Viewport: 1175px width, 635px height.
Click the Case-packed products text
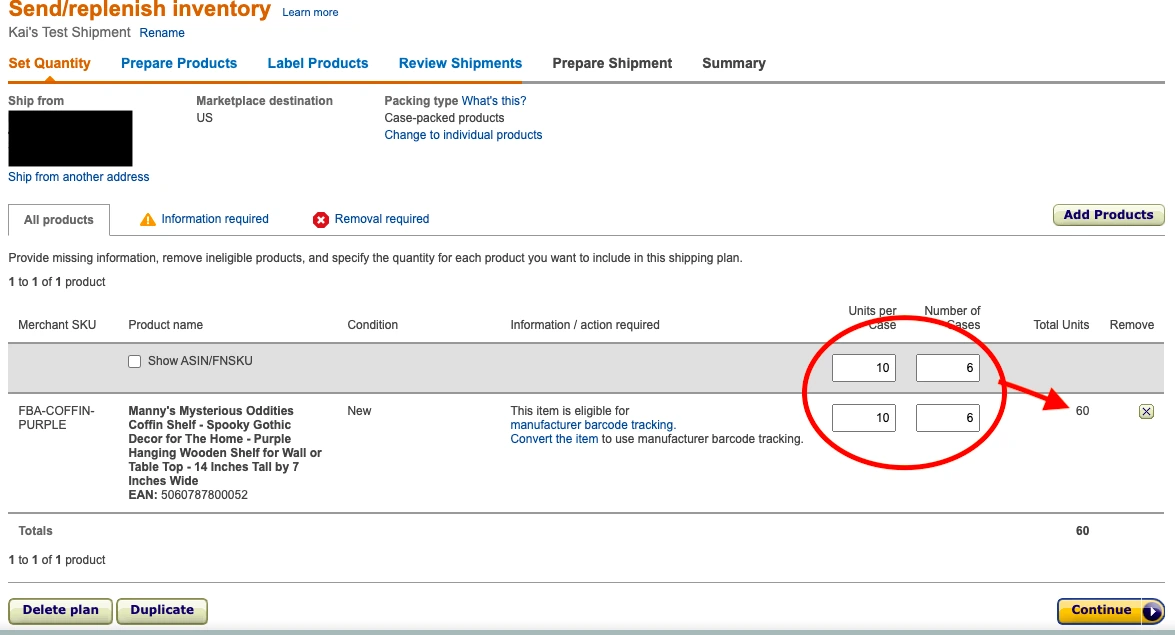click(x=444, y=118)
